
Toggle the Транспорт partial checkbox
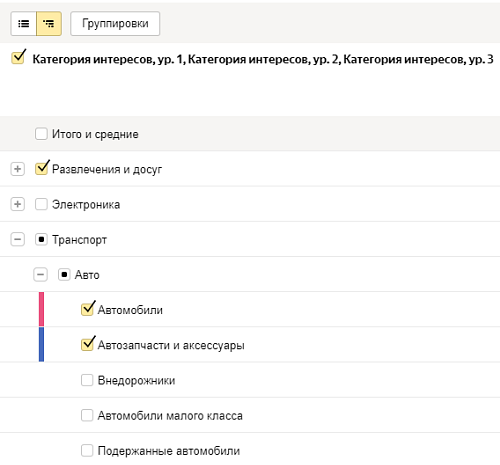pyautogui.click(x=41, y=239)
